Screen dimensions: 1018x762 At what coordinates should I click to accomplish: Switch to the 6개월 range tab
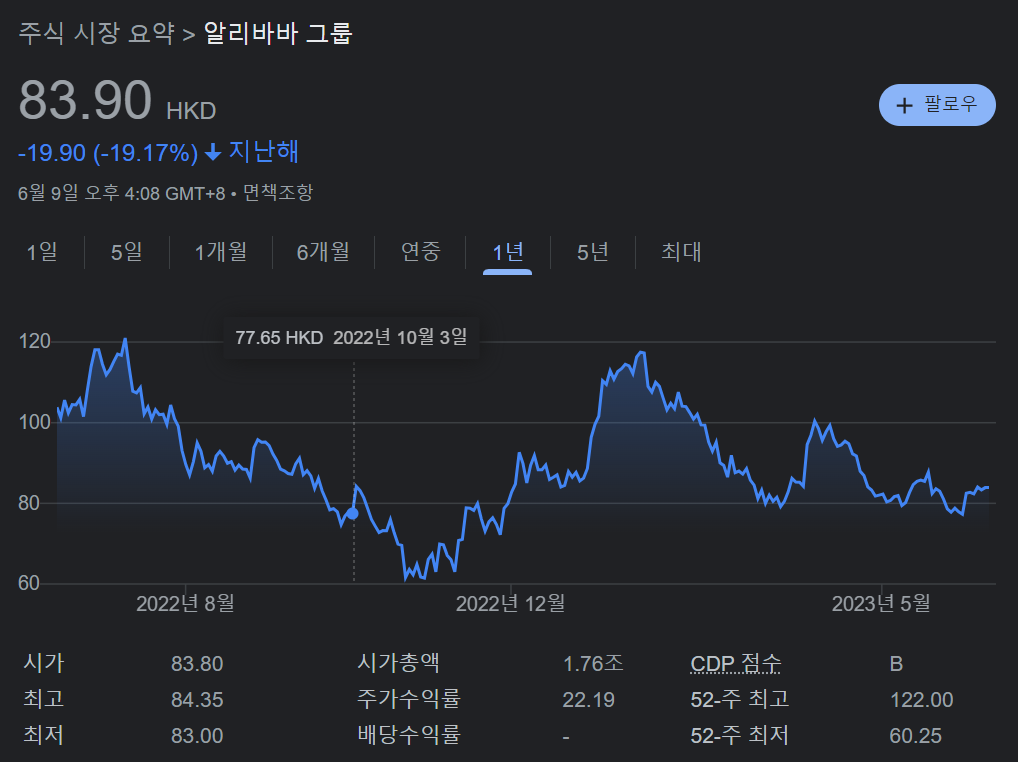tap(323, 251)
